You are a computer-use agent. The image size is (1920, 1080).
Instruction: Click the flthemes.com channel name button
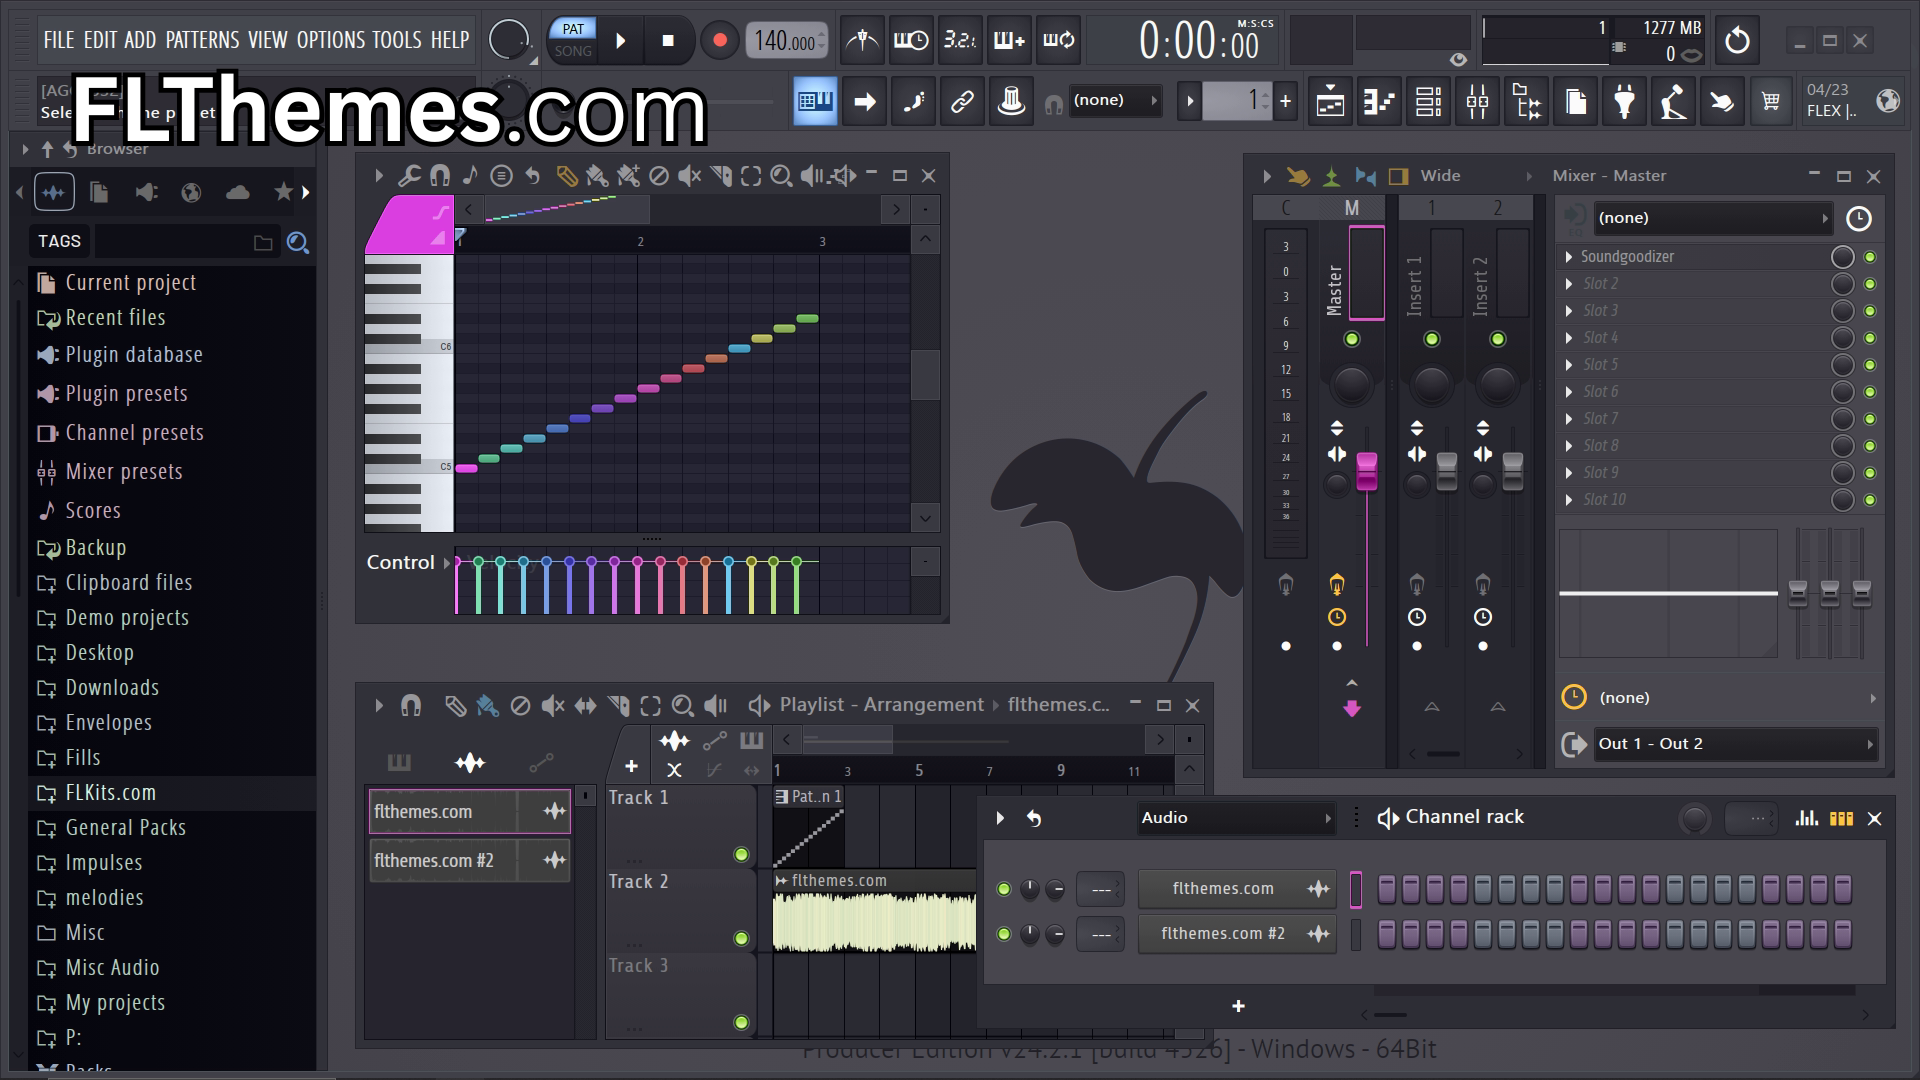tap(1236, 889)
